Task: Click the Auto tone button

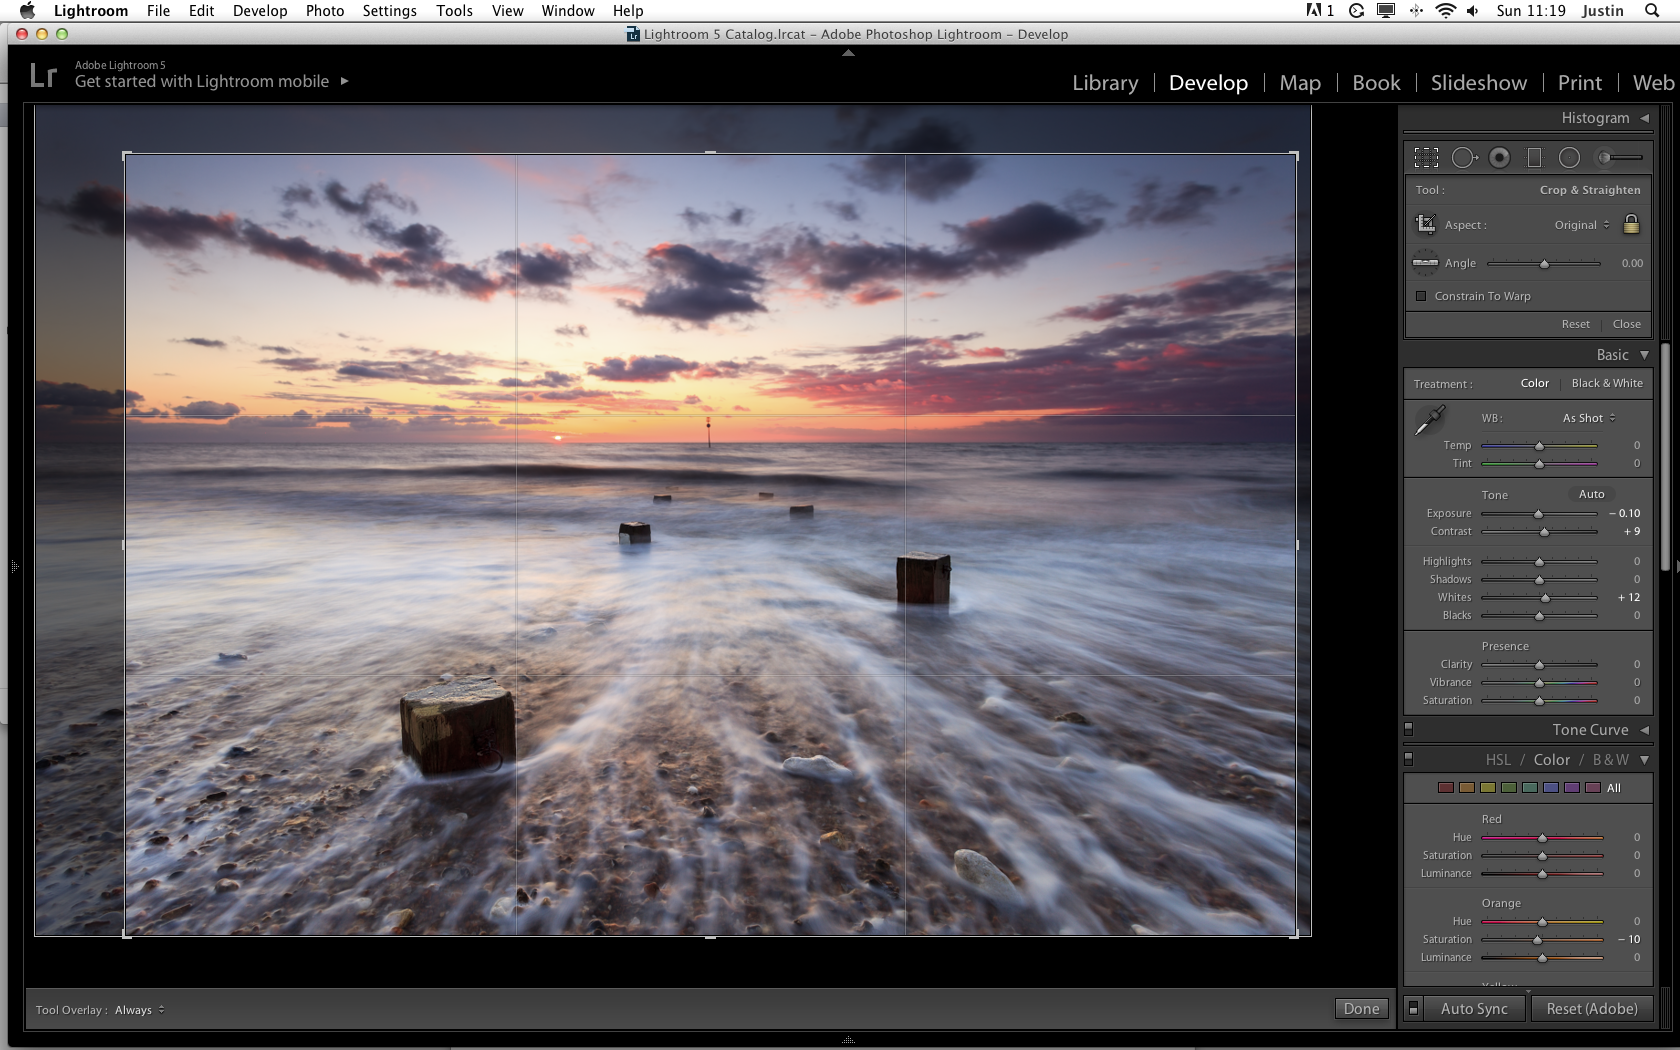Action: tap(1591, 494)
